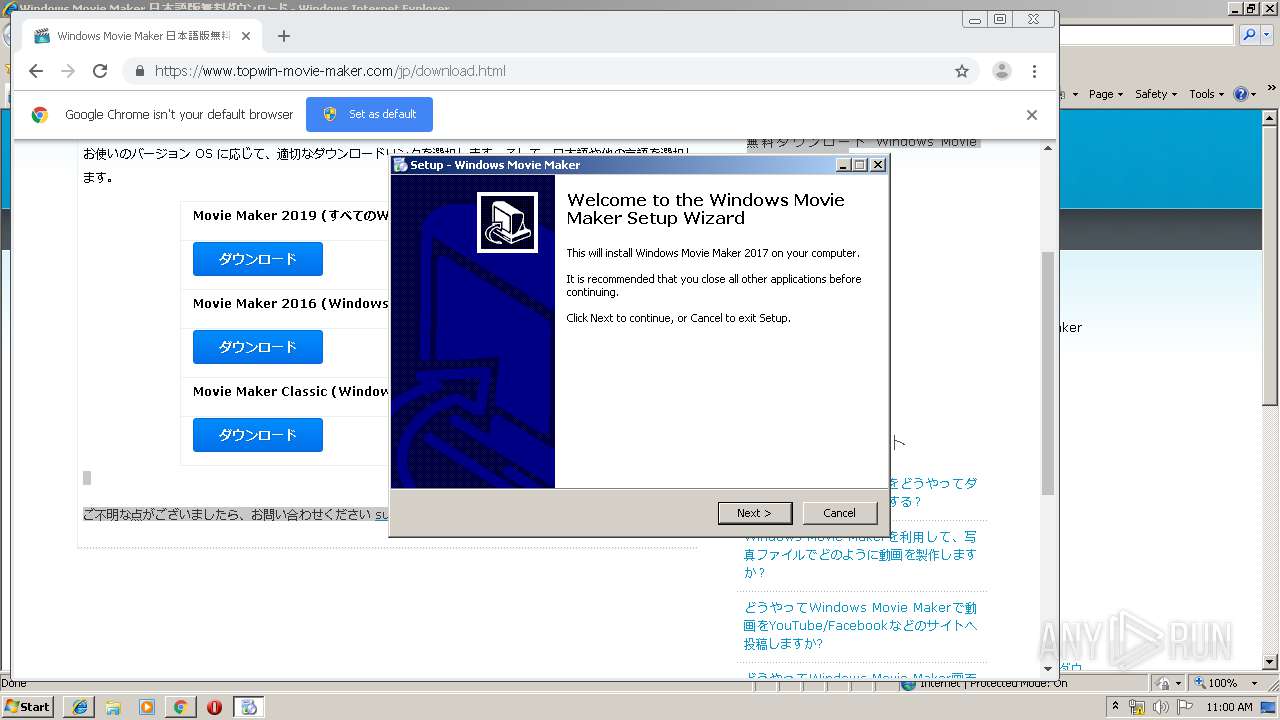1280x720 pixels.
Task: Go back in the Chrome window
Action: pyautogui.click(x=36, y=71)
